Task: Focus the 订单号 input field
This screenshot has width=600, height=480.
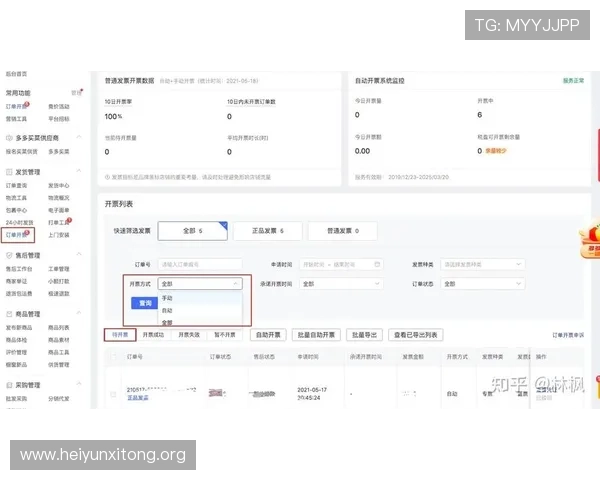Action: (200, 264)
